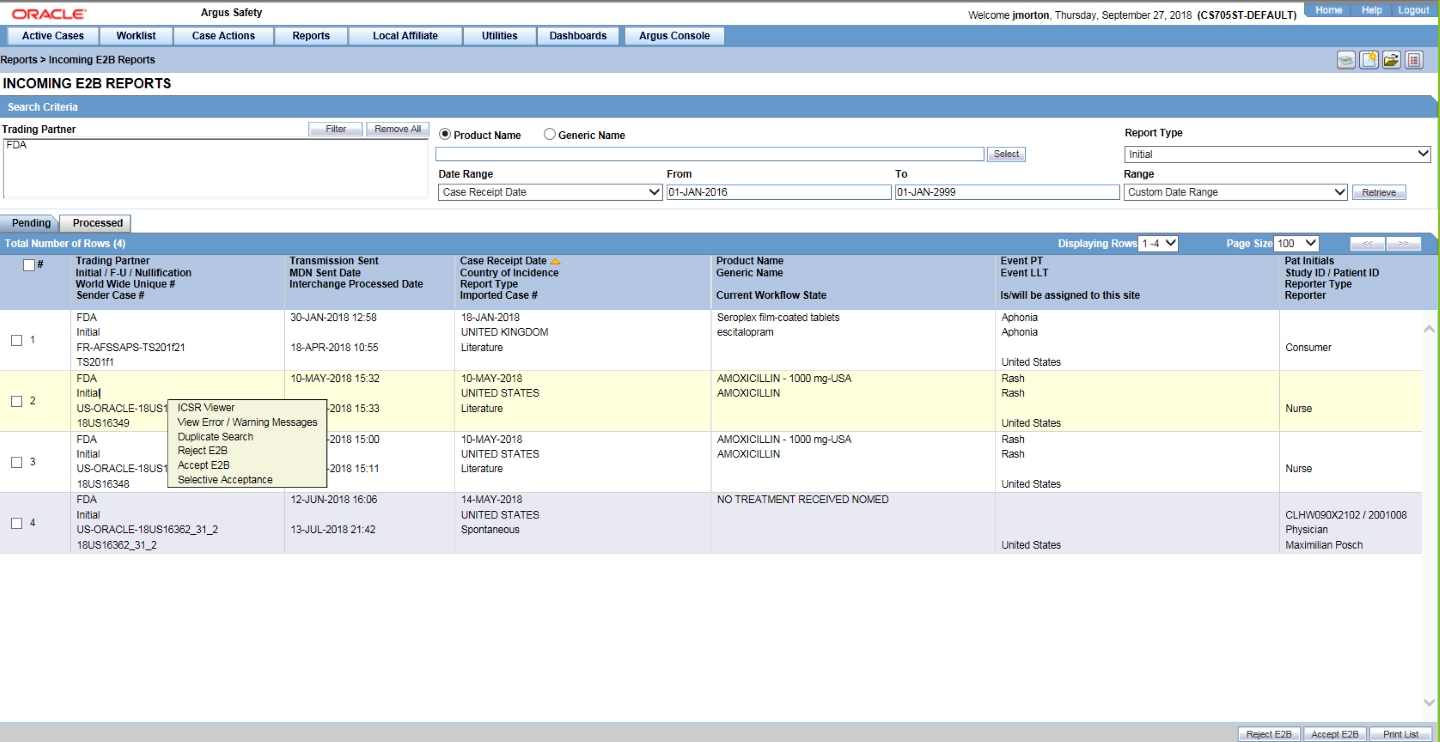The height and width of the screenshot is (742, 1440).
Task: Go to the previous page of results
Action: pos(1368,243)
